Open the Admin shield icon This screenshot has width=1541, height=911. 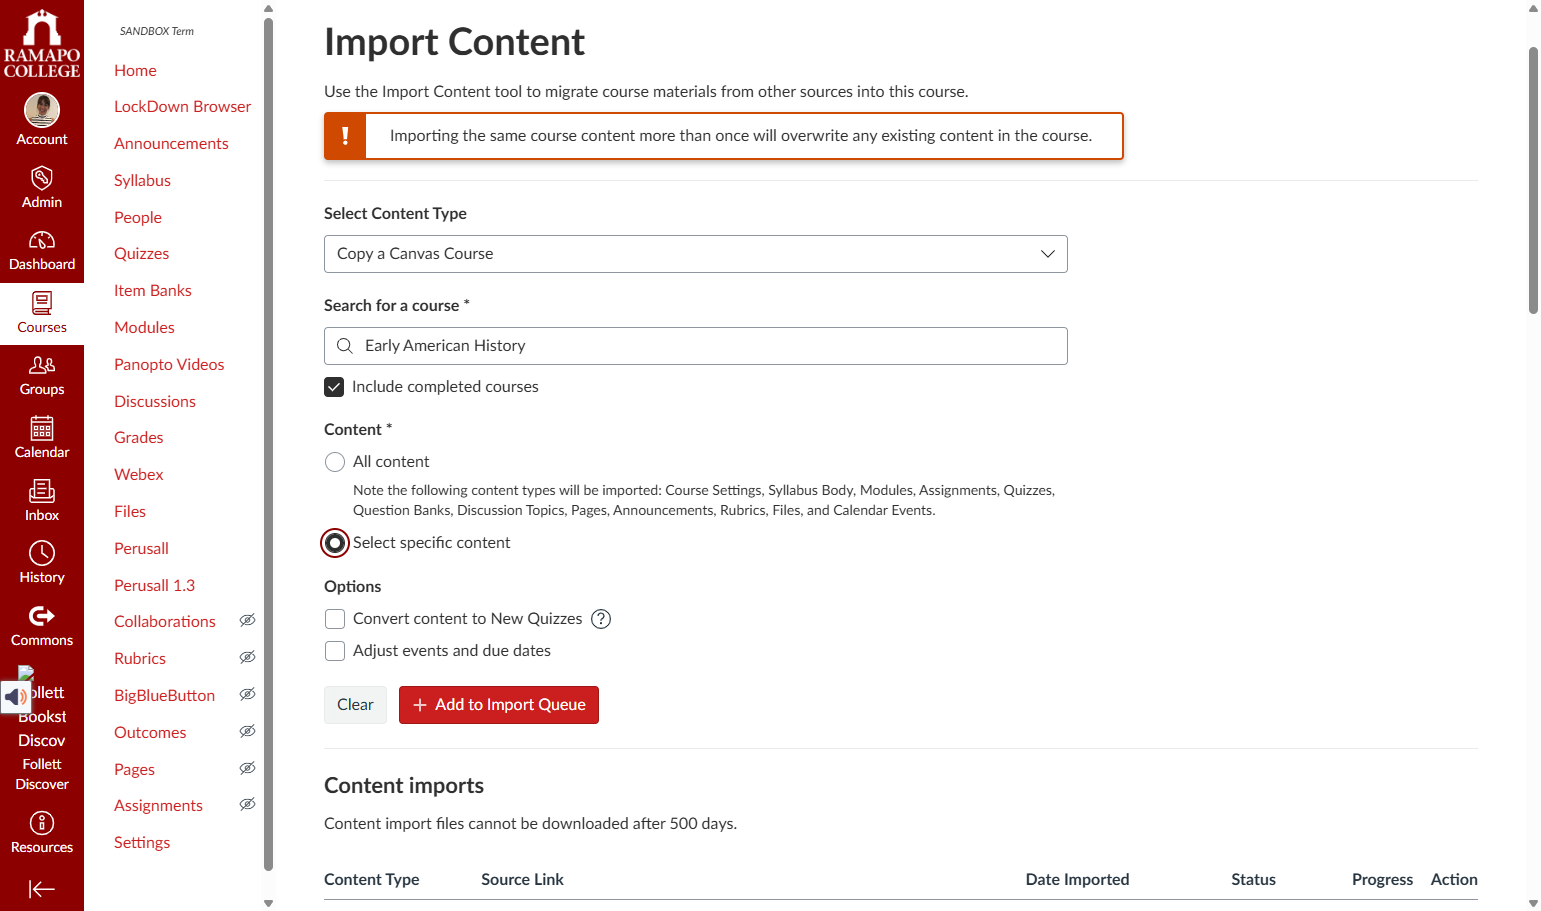tap(42, 178)
